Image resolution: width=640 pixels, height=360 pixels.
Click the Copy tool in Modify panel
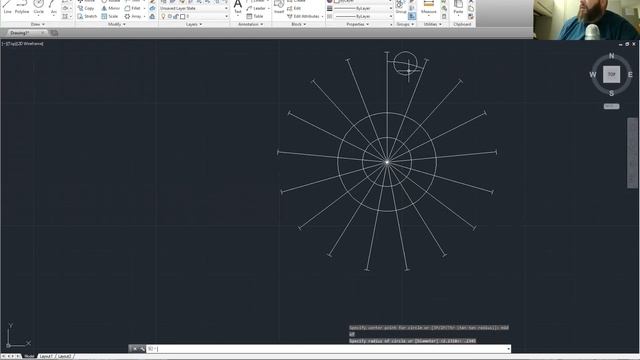point(86,8)
